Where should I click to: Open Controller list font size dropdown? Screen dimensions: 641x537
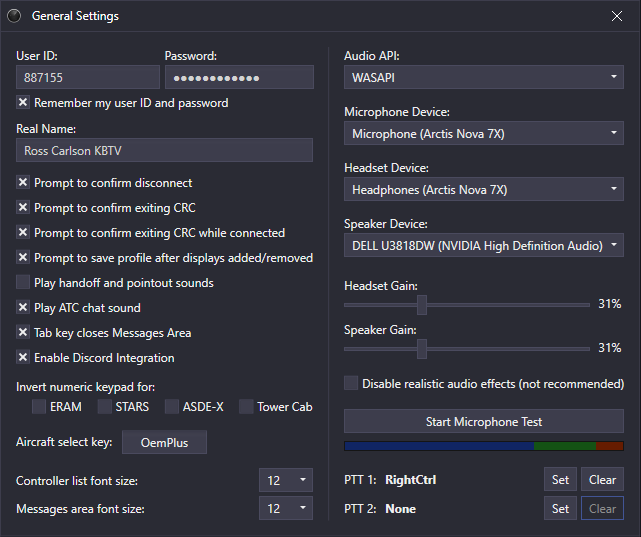point(286,480)
